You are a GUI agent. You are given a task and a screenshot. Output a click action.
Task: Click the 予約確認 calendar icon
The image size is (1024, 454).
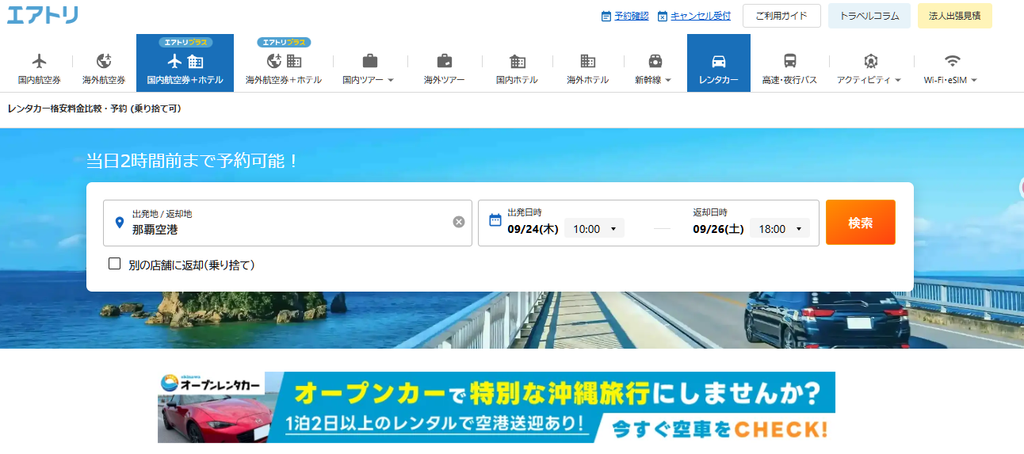tap(606, 16)
